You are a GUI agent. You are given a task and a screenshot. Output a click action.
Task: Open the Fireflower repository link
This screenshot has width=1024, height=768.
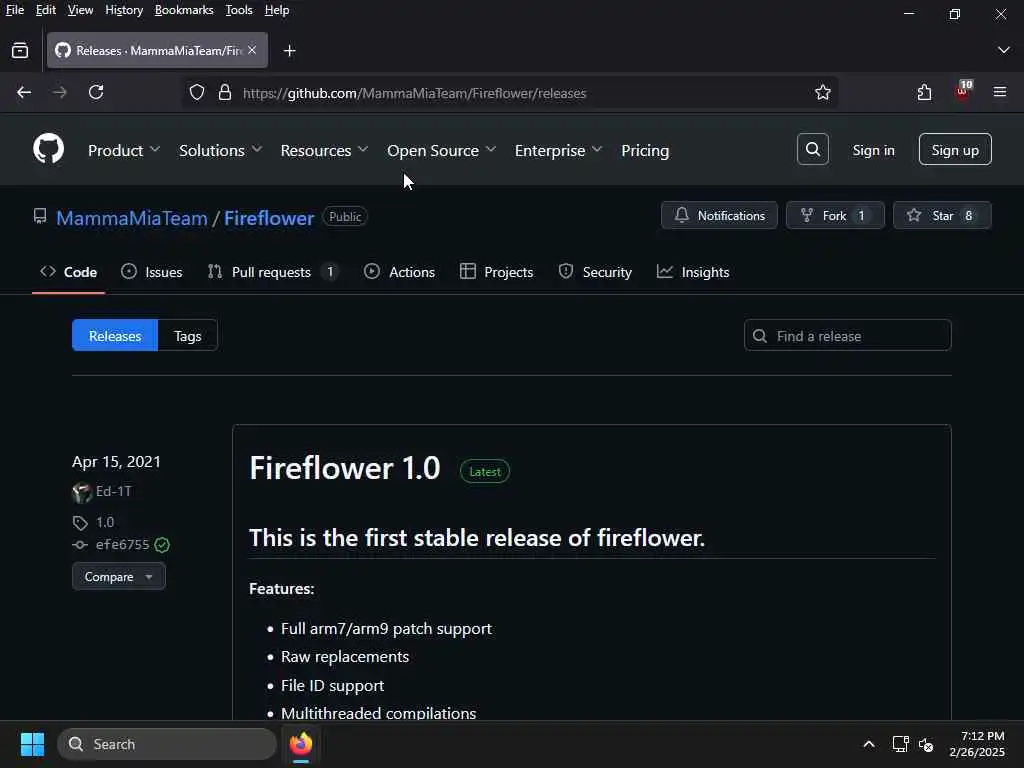point(269,218)
